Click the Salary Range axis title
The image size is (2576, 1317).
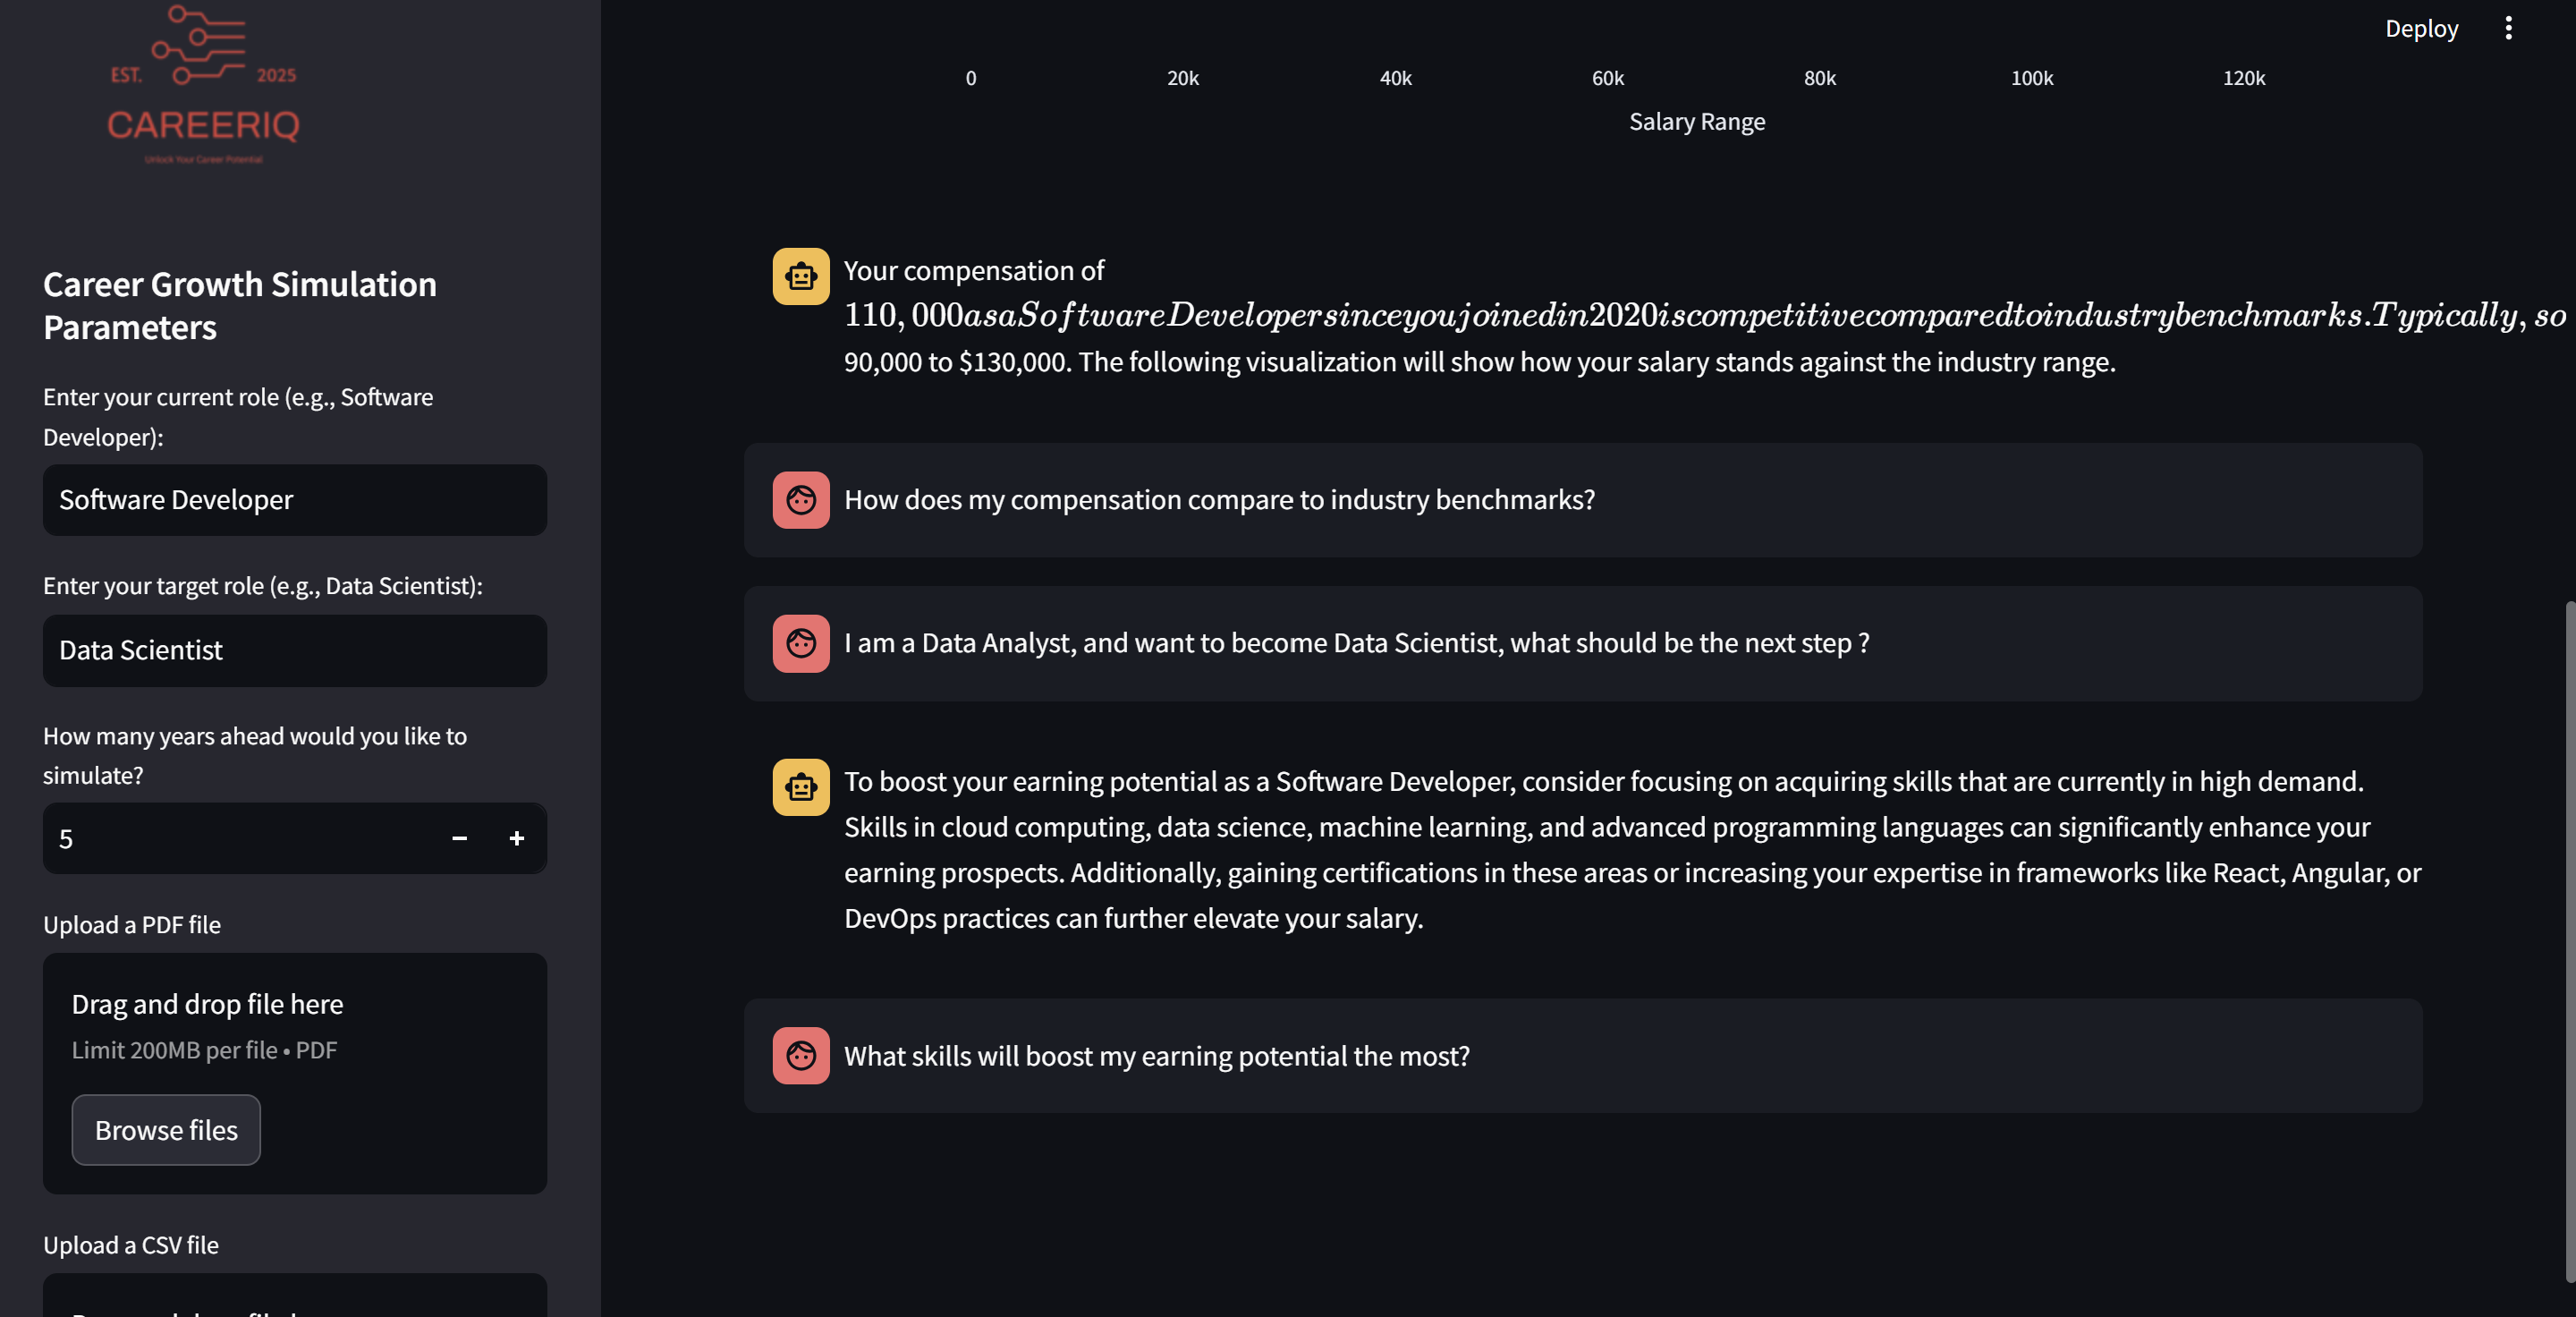point(1696,122)
